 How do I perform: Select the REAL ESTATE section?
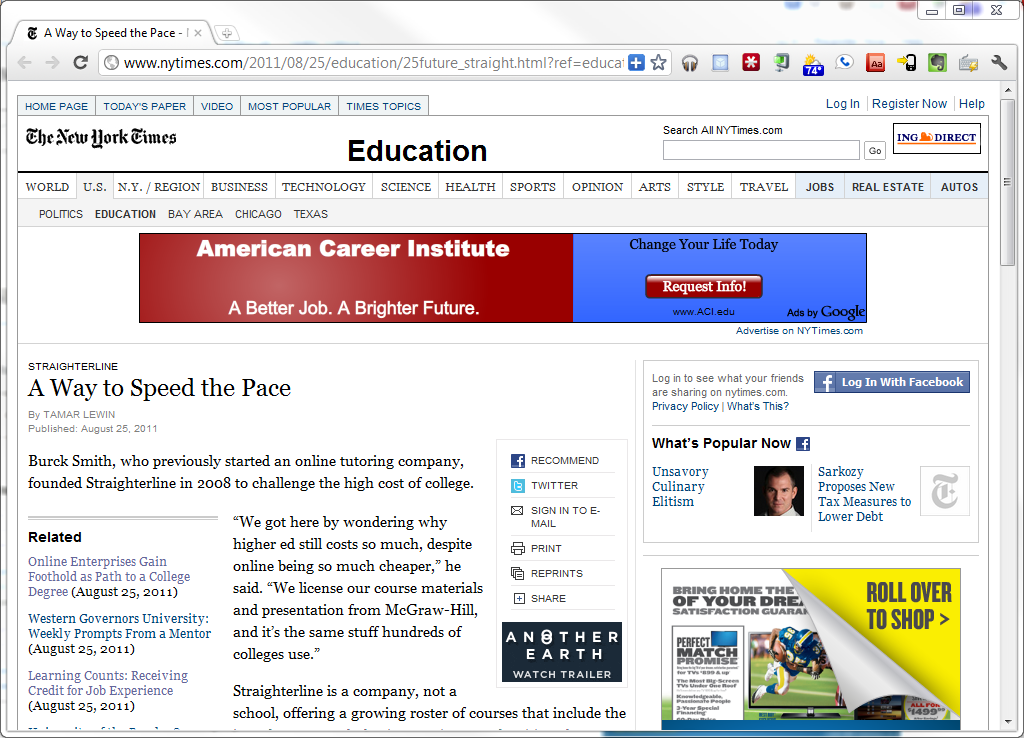click(888, 187)
